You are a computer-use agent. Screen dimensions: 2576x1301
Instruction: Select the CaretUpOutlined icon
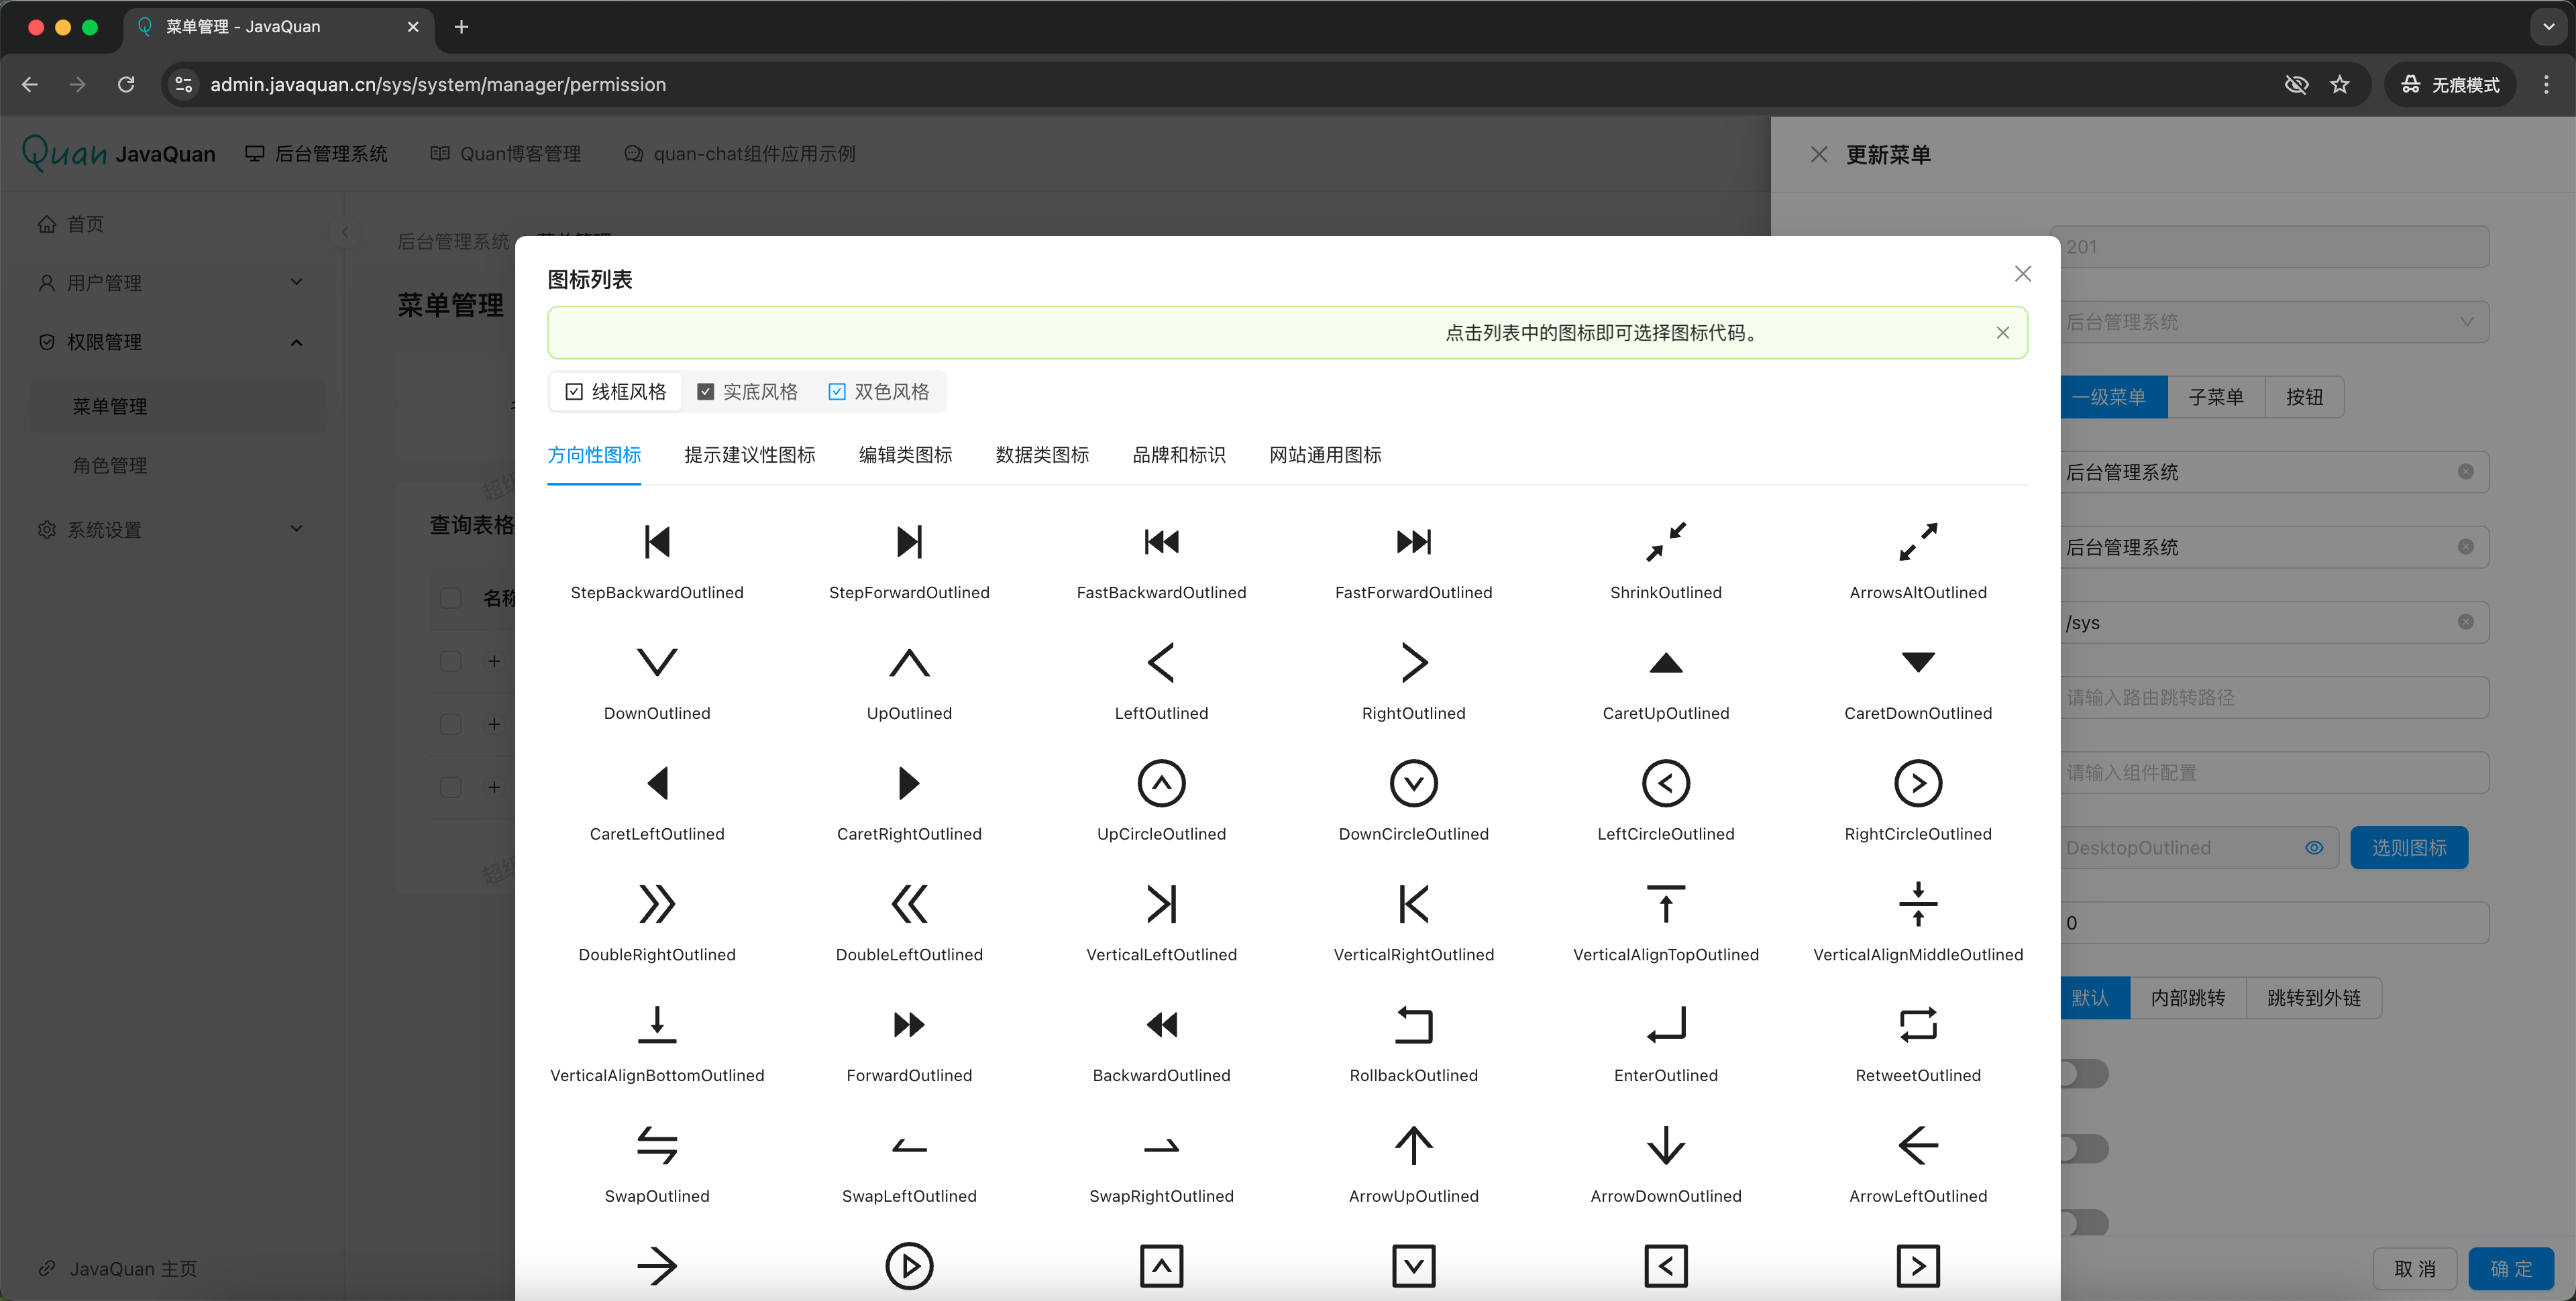pyautogui.click(x=1666, y=662)
